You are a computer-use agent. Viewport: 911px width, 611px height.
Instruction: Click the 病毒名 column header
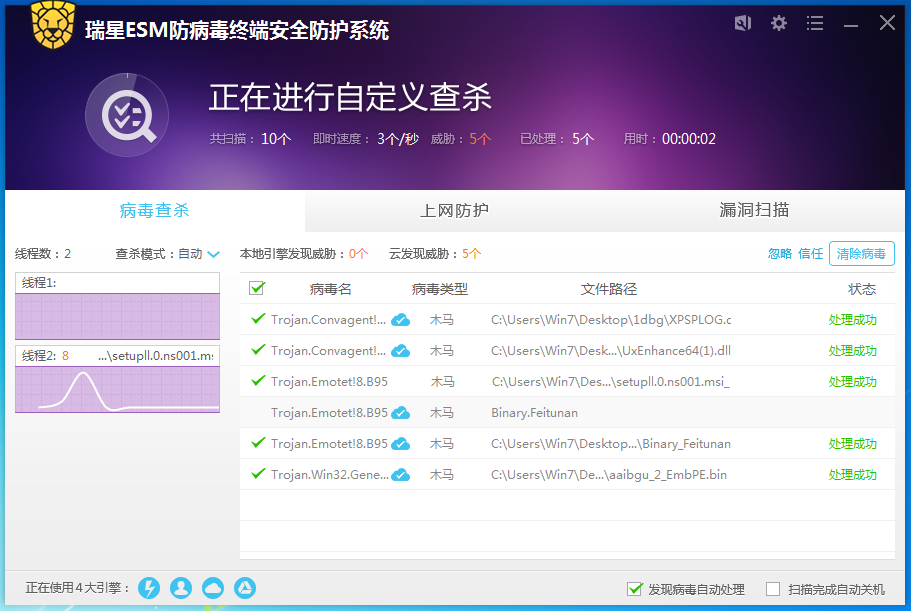click(x=331, y=289)
